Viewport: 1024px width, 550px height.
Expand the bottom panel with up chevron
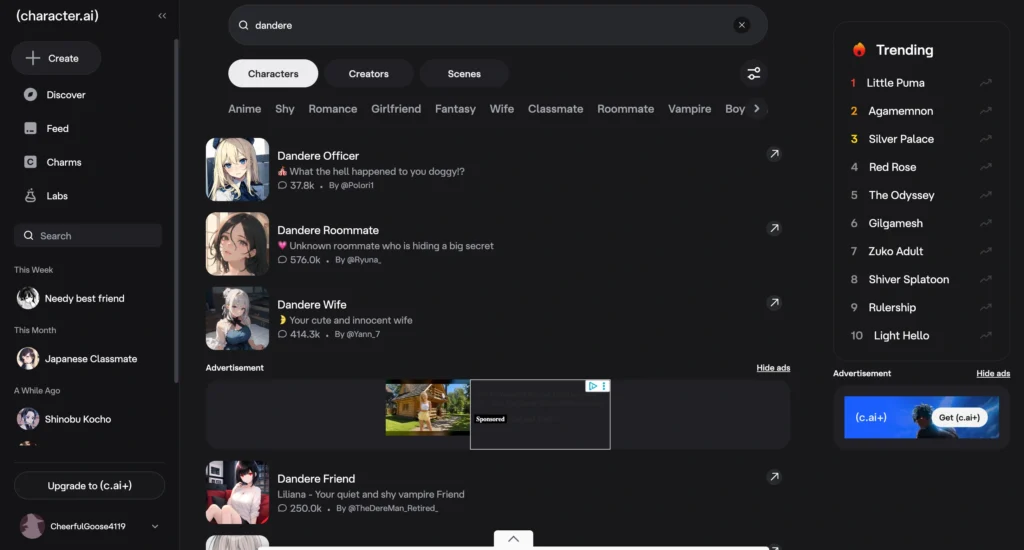(x=513, y=539)
